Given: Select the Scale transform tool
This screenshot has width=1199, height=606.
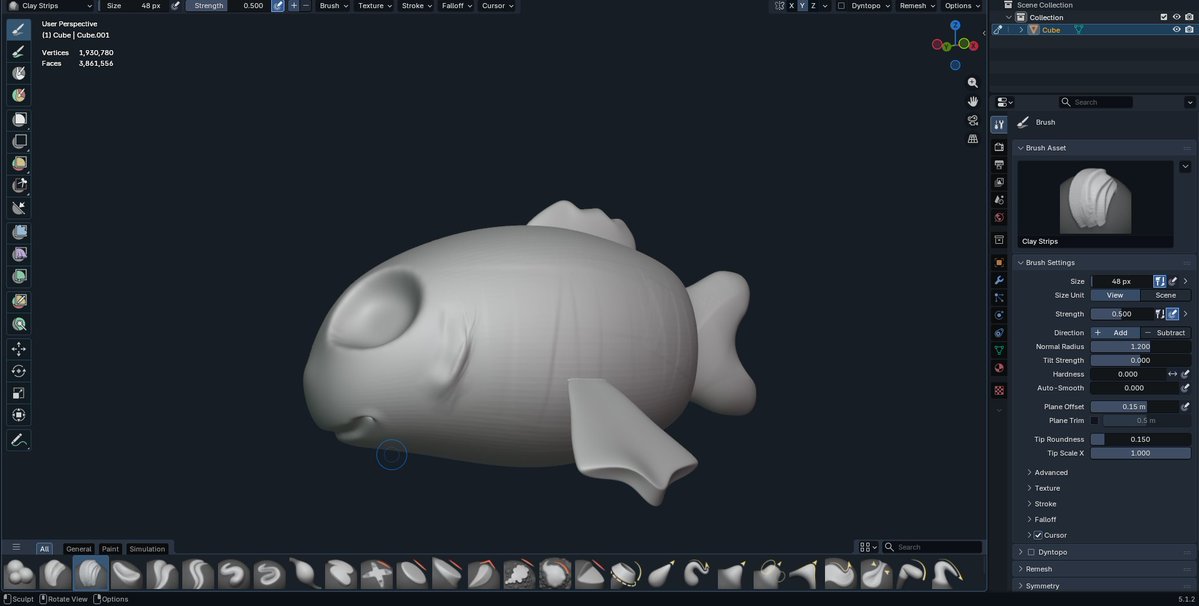Looking at the screenshot, I should pos(19,393).
